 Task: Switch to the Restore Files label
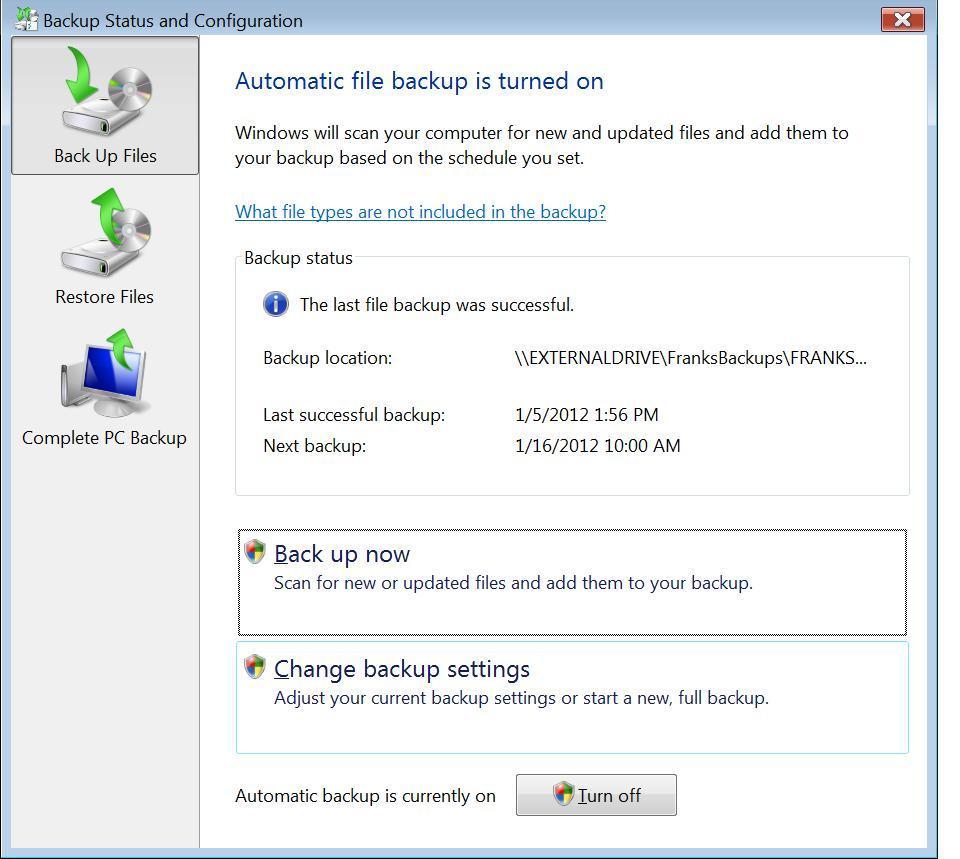click(105, 297)
